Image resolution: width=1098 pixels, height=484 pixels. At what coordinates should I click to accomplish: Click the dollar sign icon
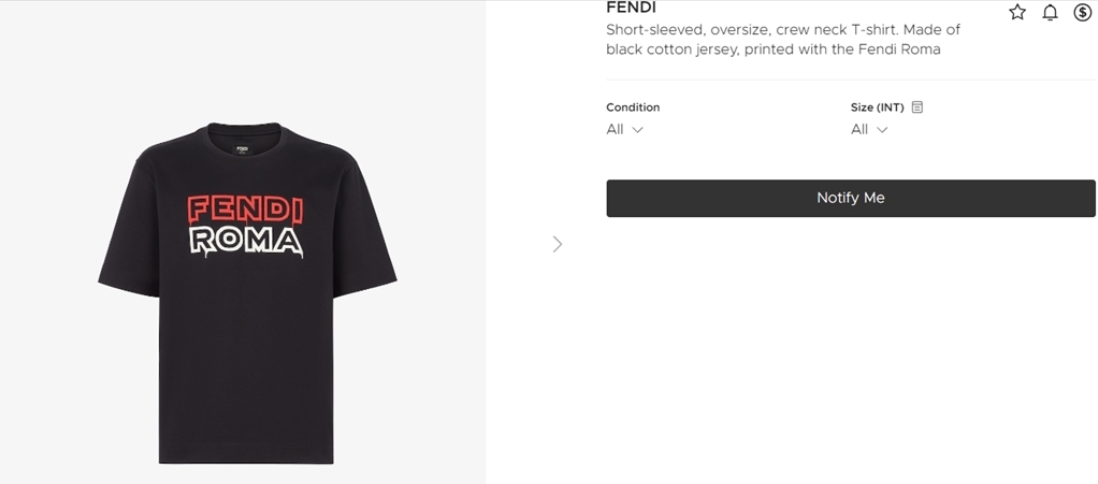(x=1082, y=12)
